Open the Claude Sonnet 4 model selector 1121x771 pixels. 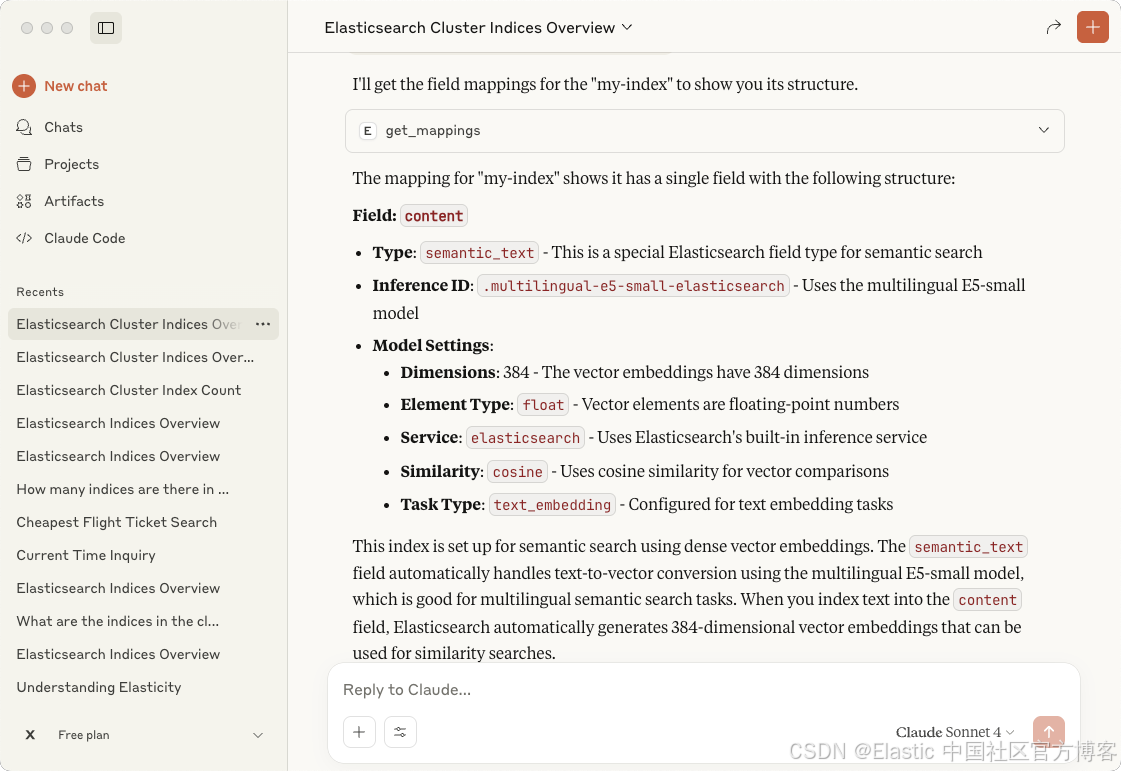pos(954,732)
